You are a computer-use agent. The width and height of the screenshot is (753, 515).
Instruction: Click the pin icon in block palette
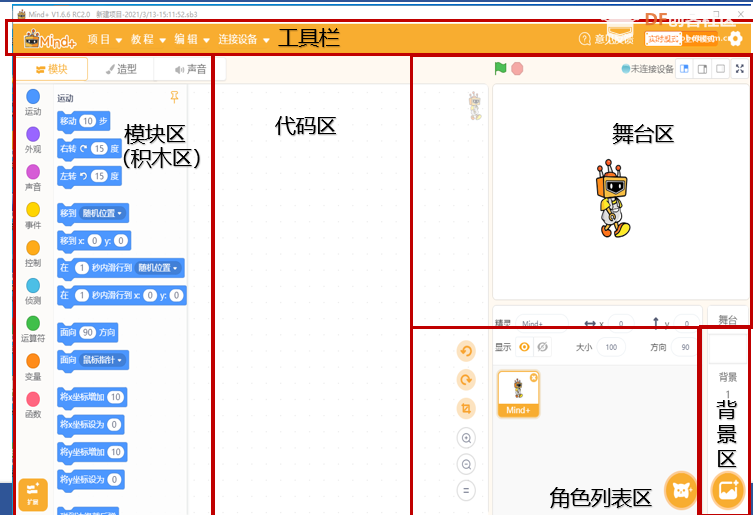tap(174, 97)
